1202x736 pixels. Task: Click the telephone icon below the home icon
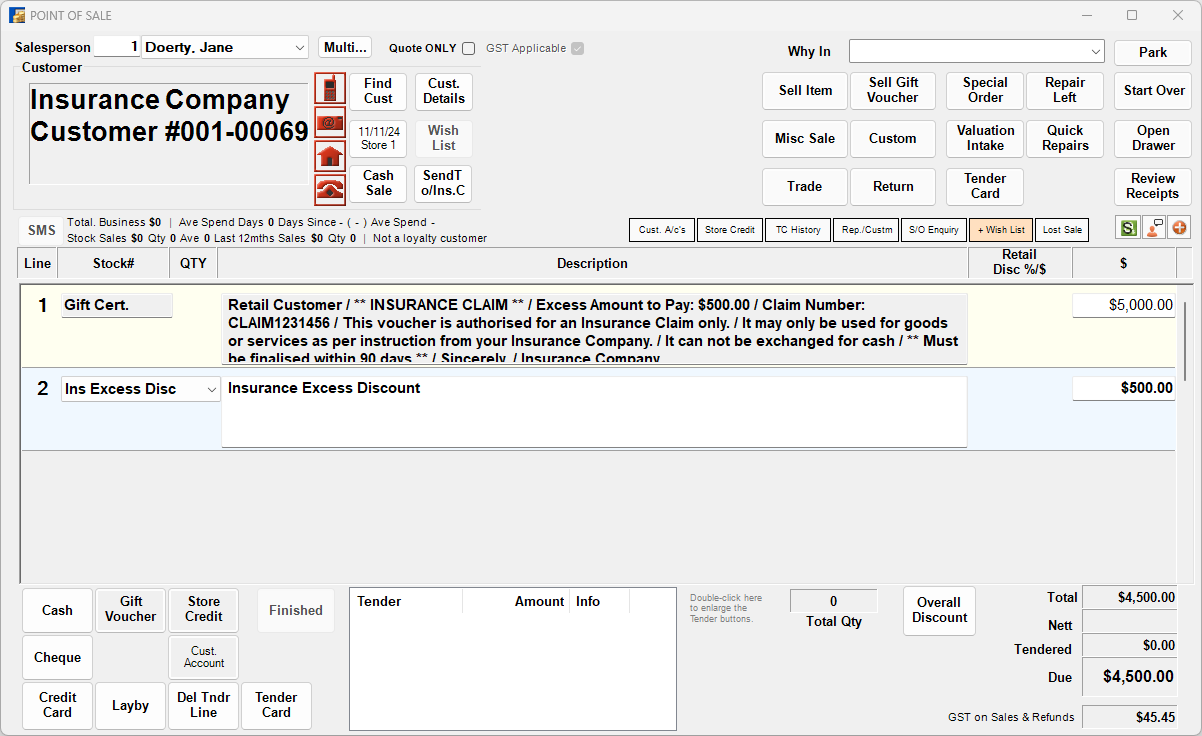(330, 189)
